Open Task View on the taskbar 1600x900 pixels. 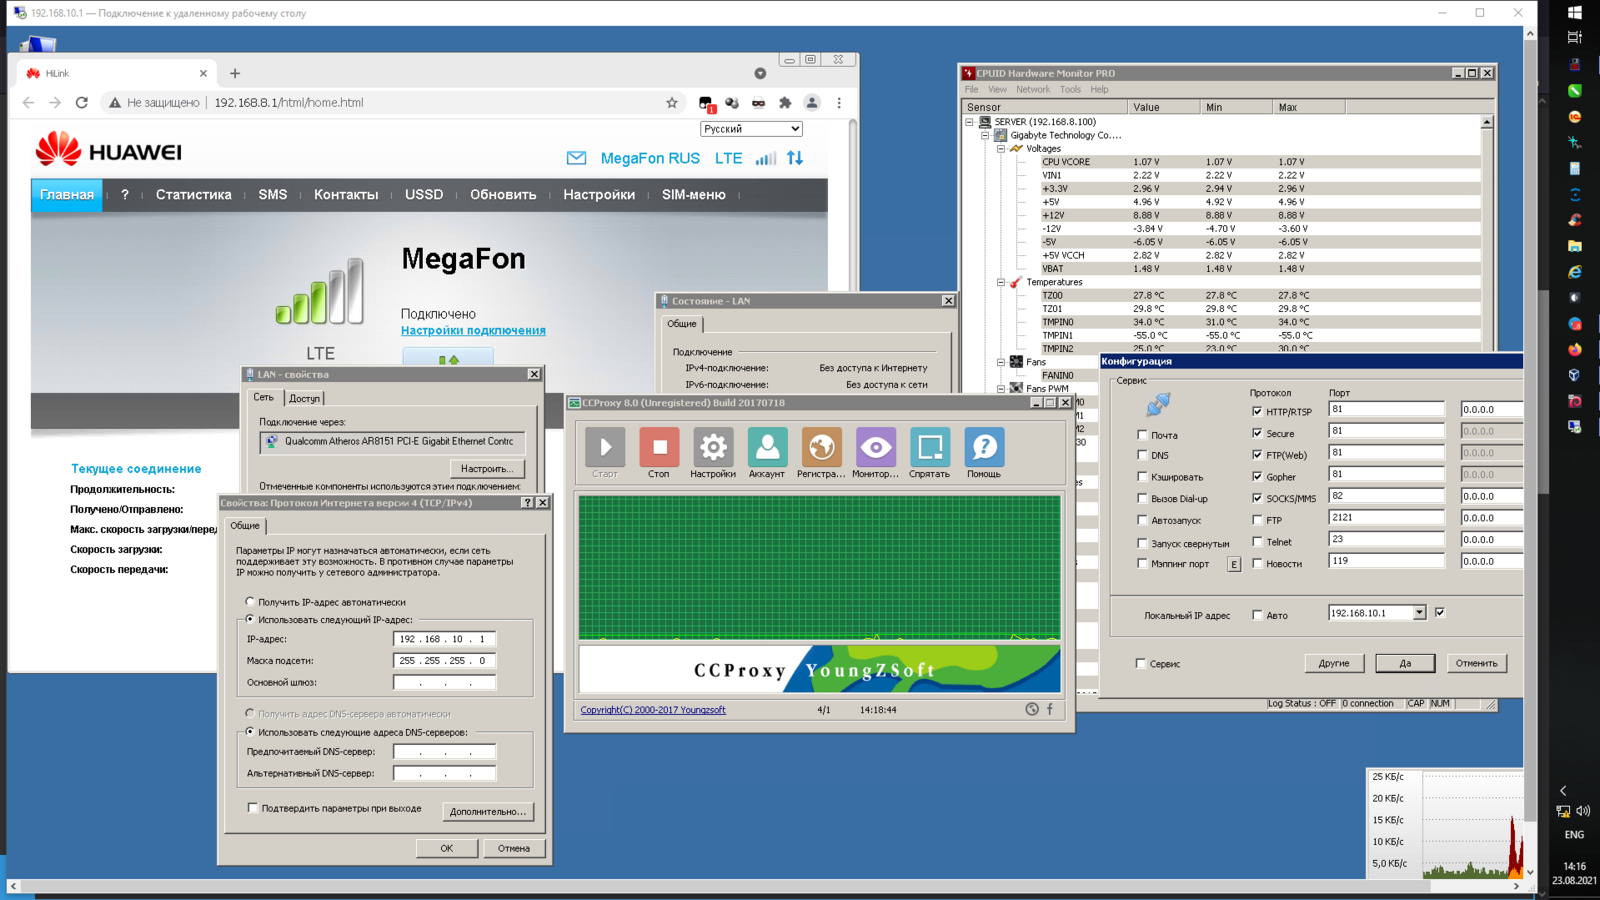[x=1575, y=37]
